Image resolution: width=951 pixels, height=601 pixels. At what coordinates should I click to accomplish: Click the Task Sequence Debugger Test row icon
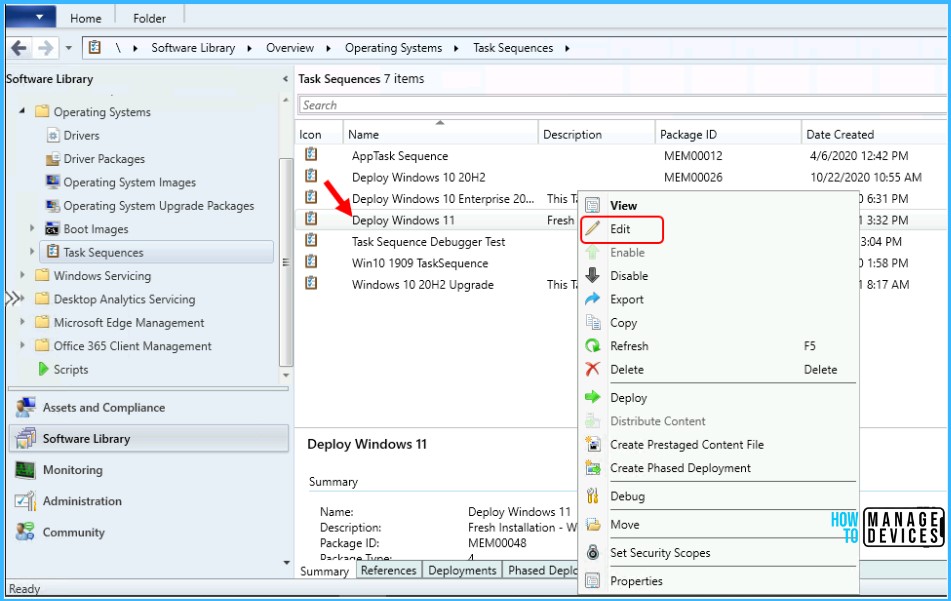click(311, 240)
